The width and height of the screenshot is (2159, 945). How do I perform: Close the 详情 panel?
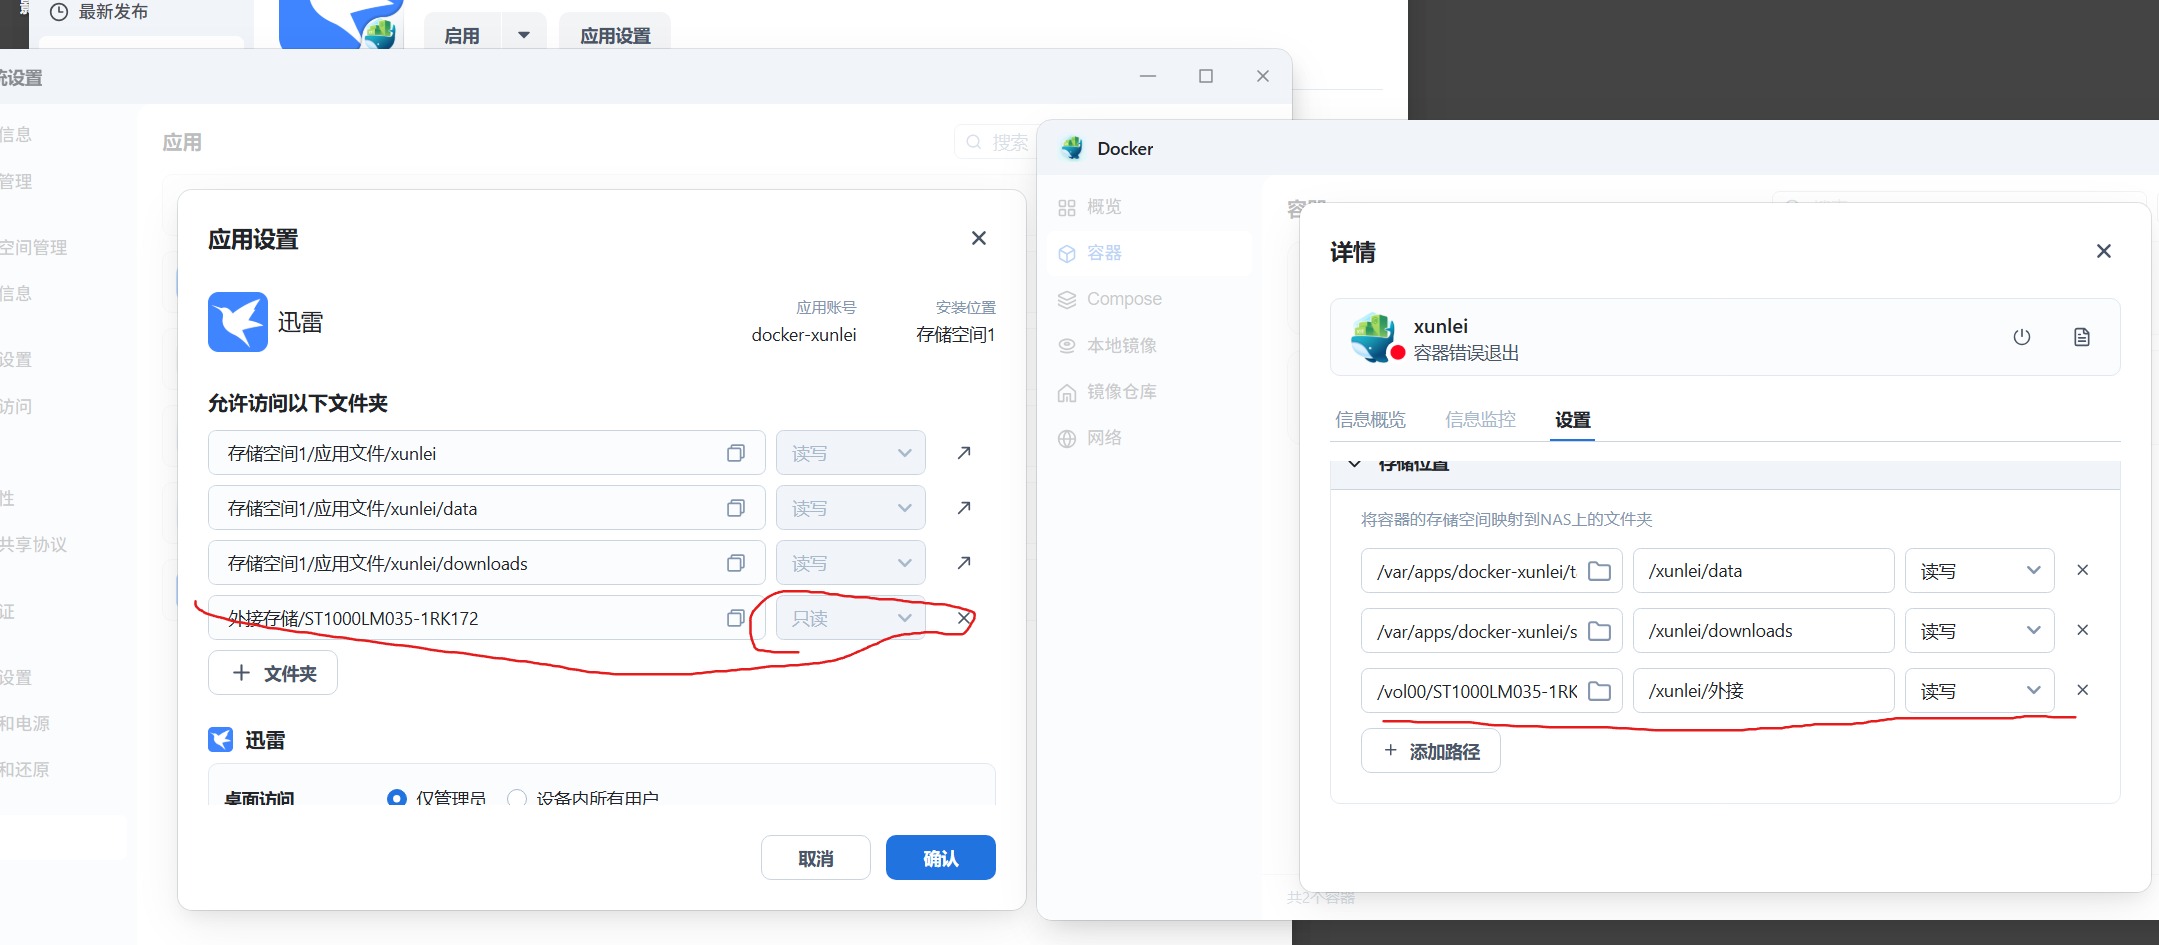click(2104, 251)
